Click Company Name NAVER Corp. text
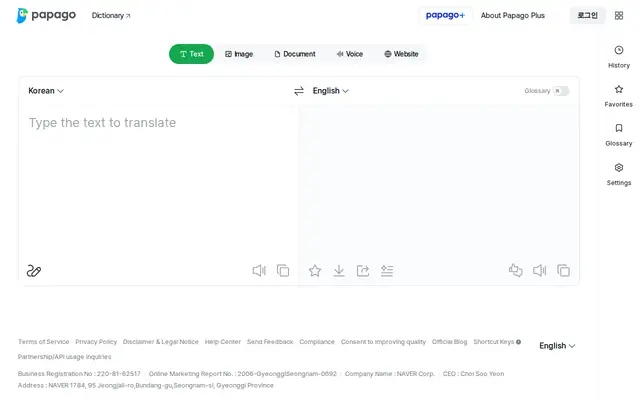The height and width of the screenshot is (400, 640). point(390,374)
